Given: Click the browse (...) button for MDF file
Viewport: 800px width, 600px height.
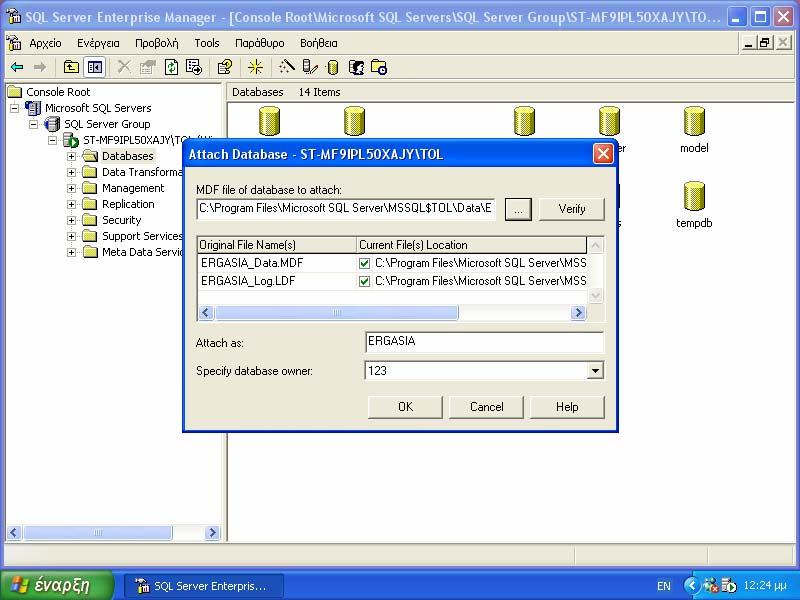Looking at the screenshot, I should click(518, 209).
